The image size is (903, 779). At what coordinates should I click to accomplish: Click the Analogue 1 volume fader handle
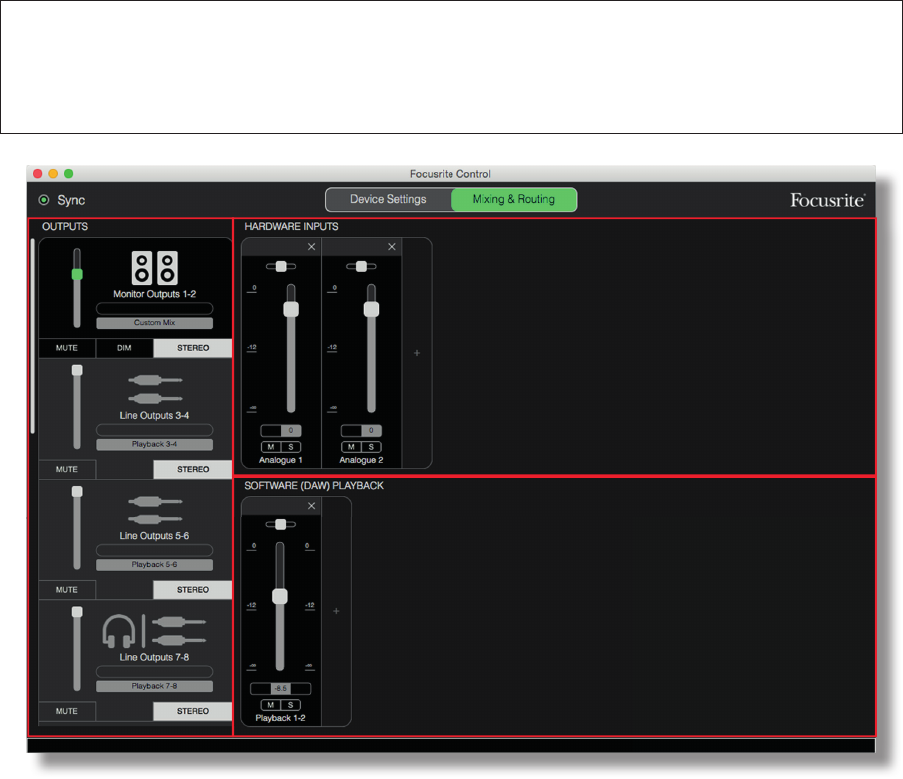pos(291,309)
